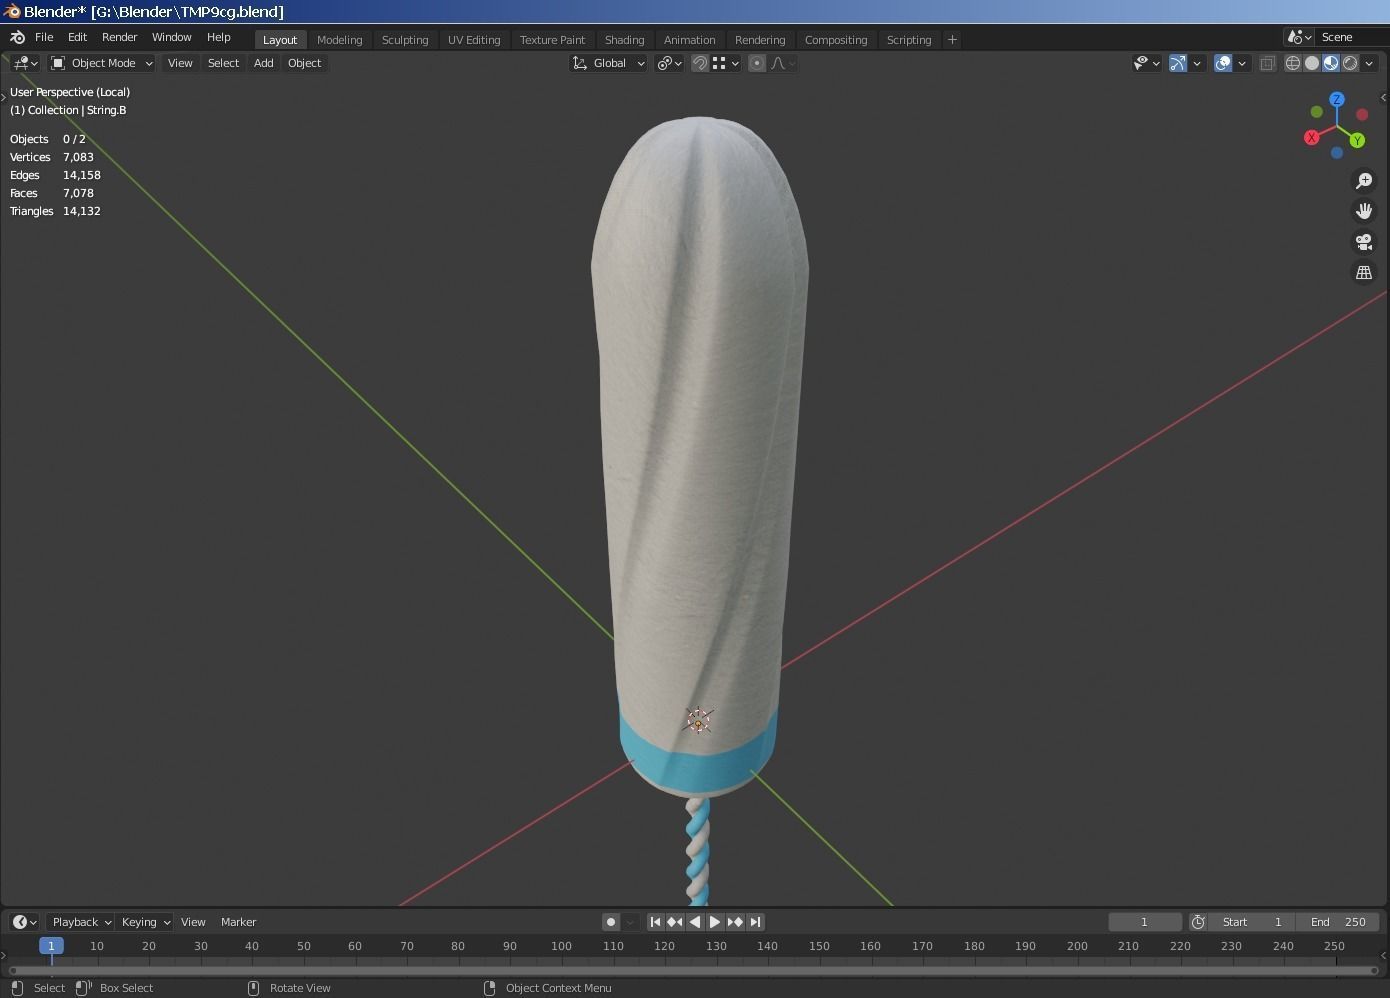The height and width of the screenshot is (998, 1390).
Task: Click the End frame 250 field
Action: tap(1338, 922)
